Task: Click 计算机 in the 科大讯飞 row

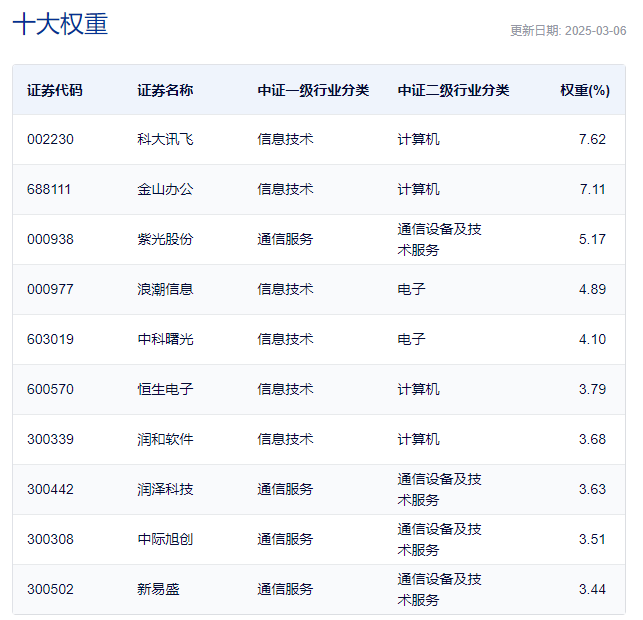Action: 419,139
